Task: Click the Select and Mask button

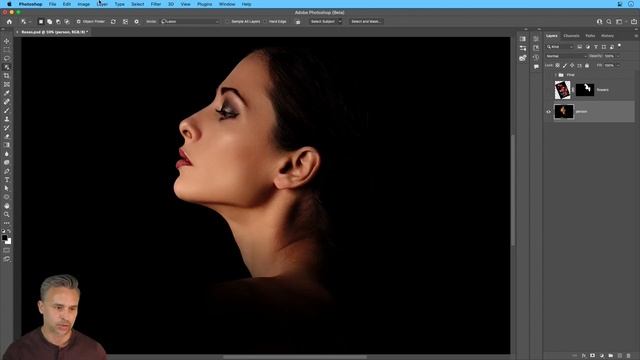Action: pyautogui.click(x=366, y=22)
